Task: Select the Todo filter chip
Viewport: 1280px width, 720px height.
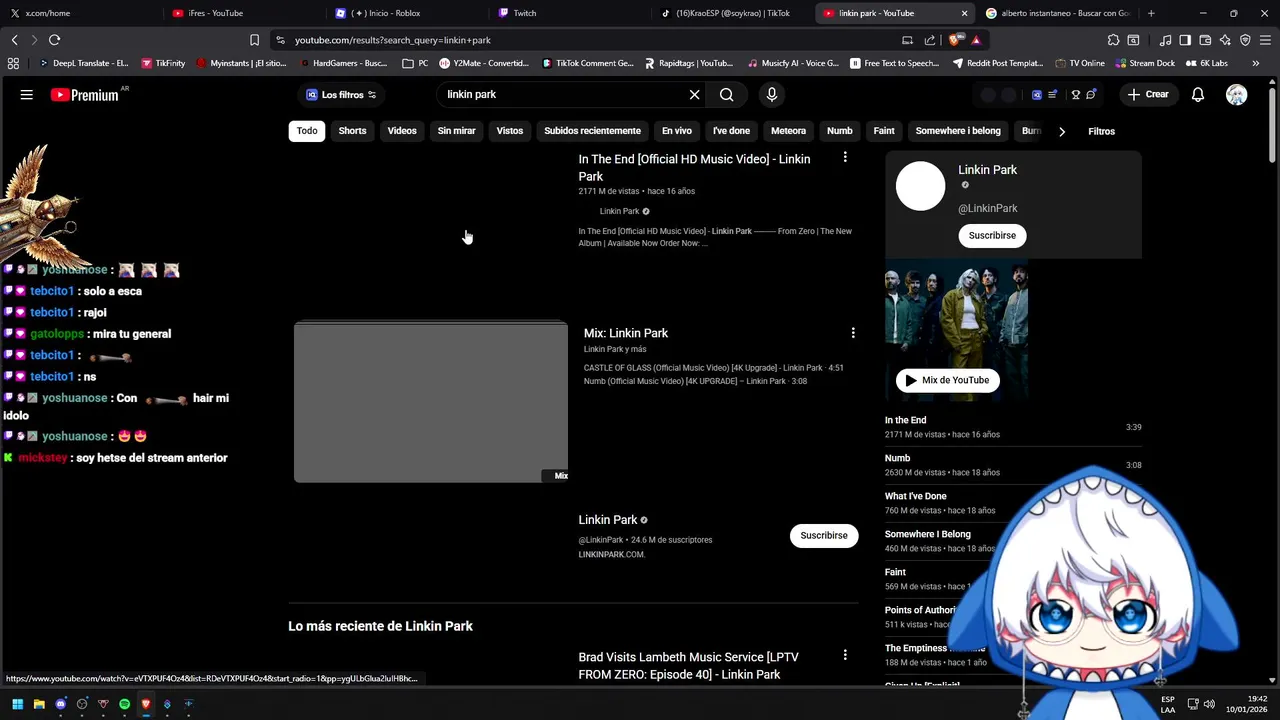Action: tap(307, 131)
